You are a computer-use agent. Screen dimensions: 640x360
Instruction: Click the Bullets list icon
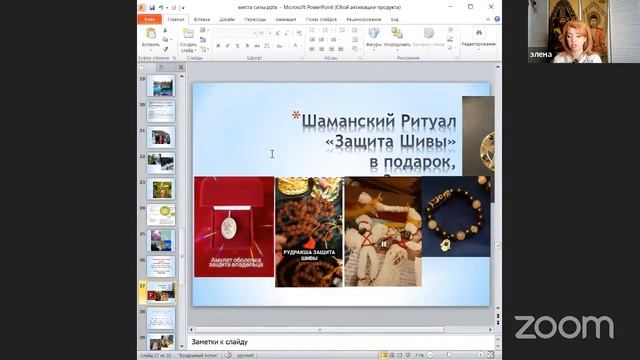click(313, 31)
